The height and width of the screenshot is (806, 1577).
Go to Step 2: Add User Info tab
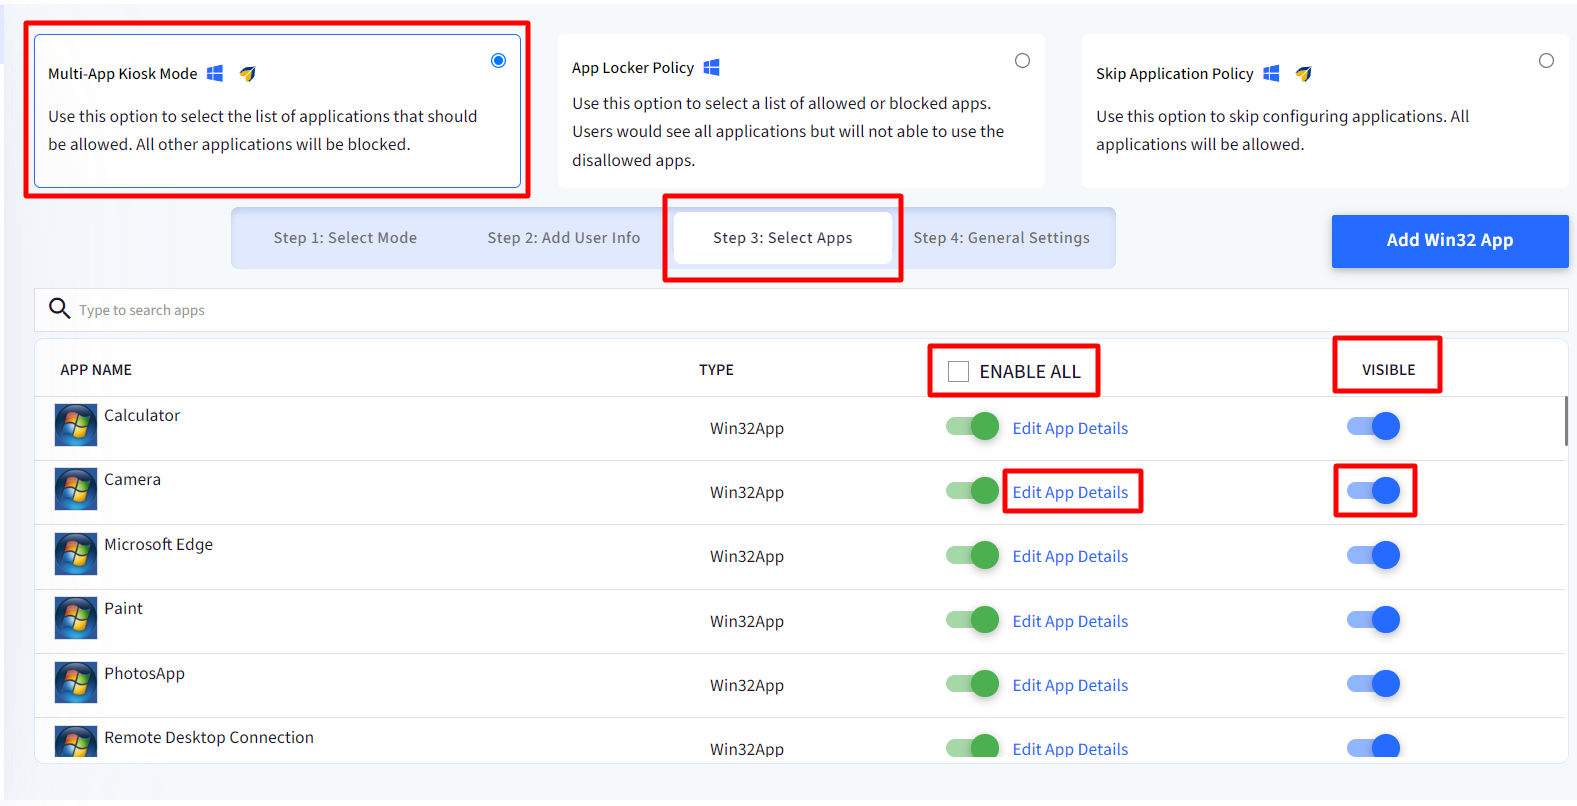click(563, 238)
